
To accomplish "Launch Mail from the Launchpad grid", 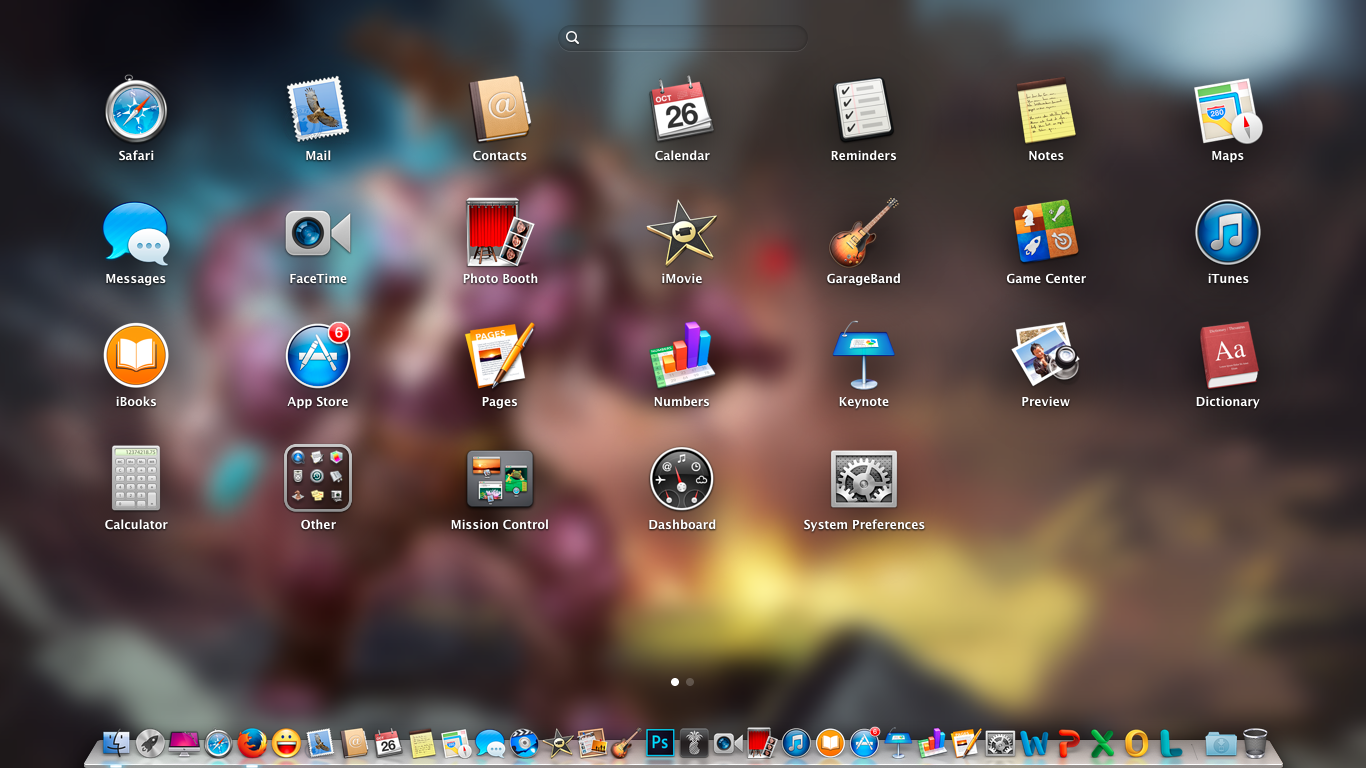I will coord(318,110).
